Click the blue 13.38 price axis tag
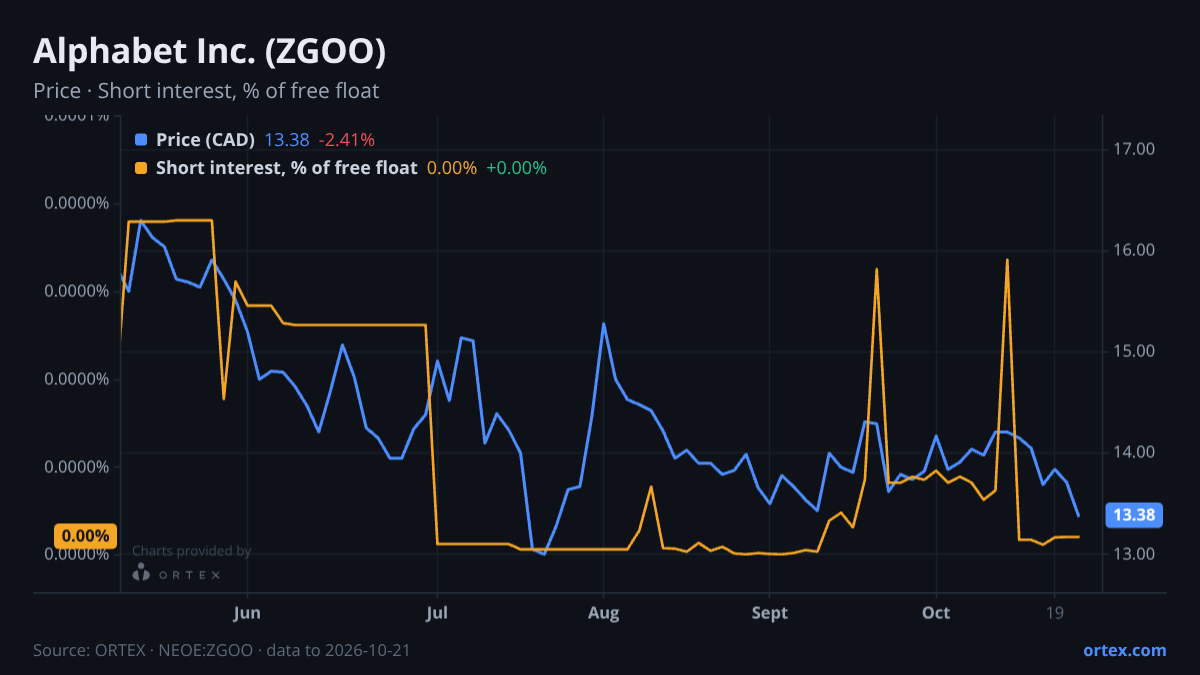This screenshot has width=1200, height=675. tap(1134, 516)
